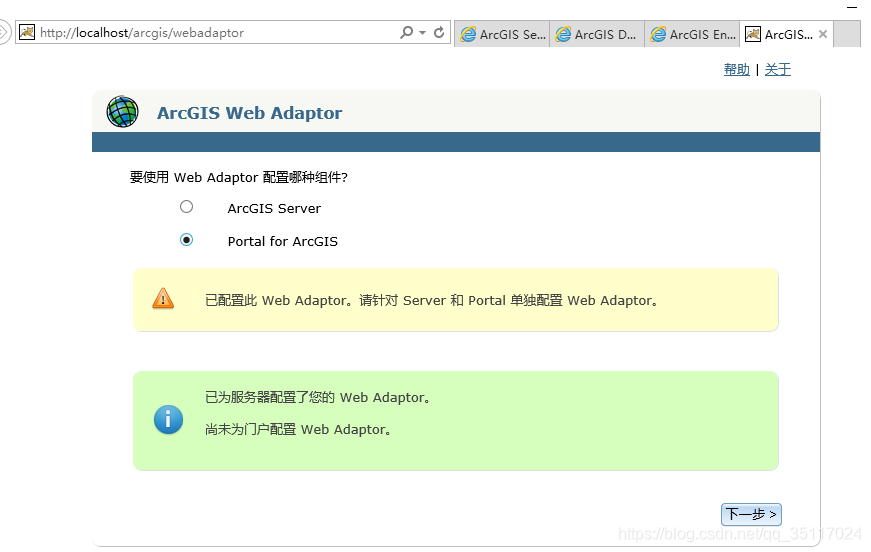
Task: Click the orange warning triangle icon
Action: pos(163,299)
